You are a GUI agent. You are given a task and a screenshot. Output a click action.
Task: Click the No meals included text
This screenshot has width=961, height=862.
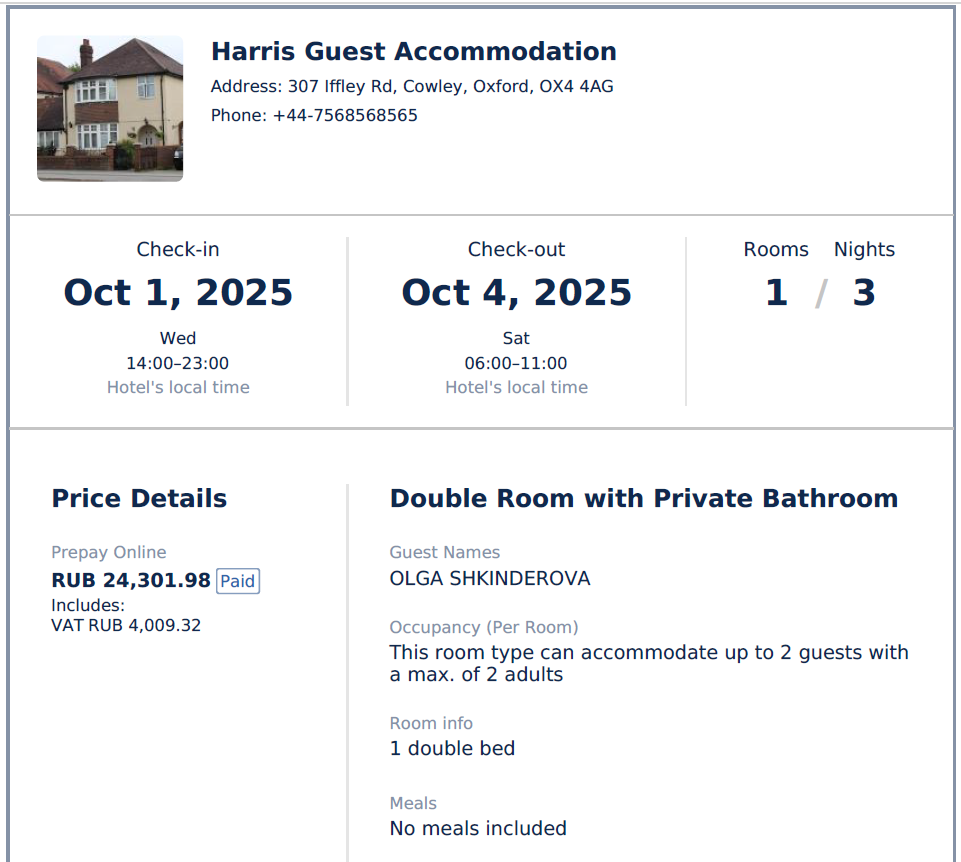478,828
